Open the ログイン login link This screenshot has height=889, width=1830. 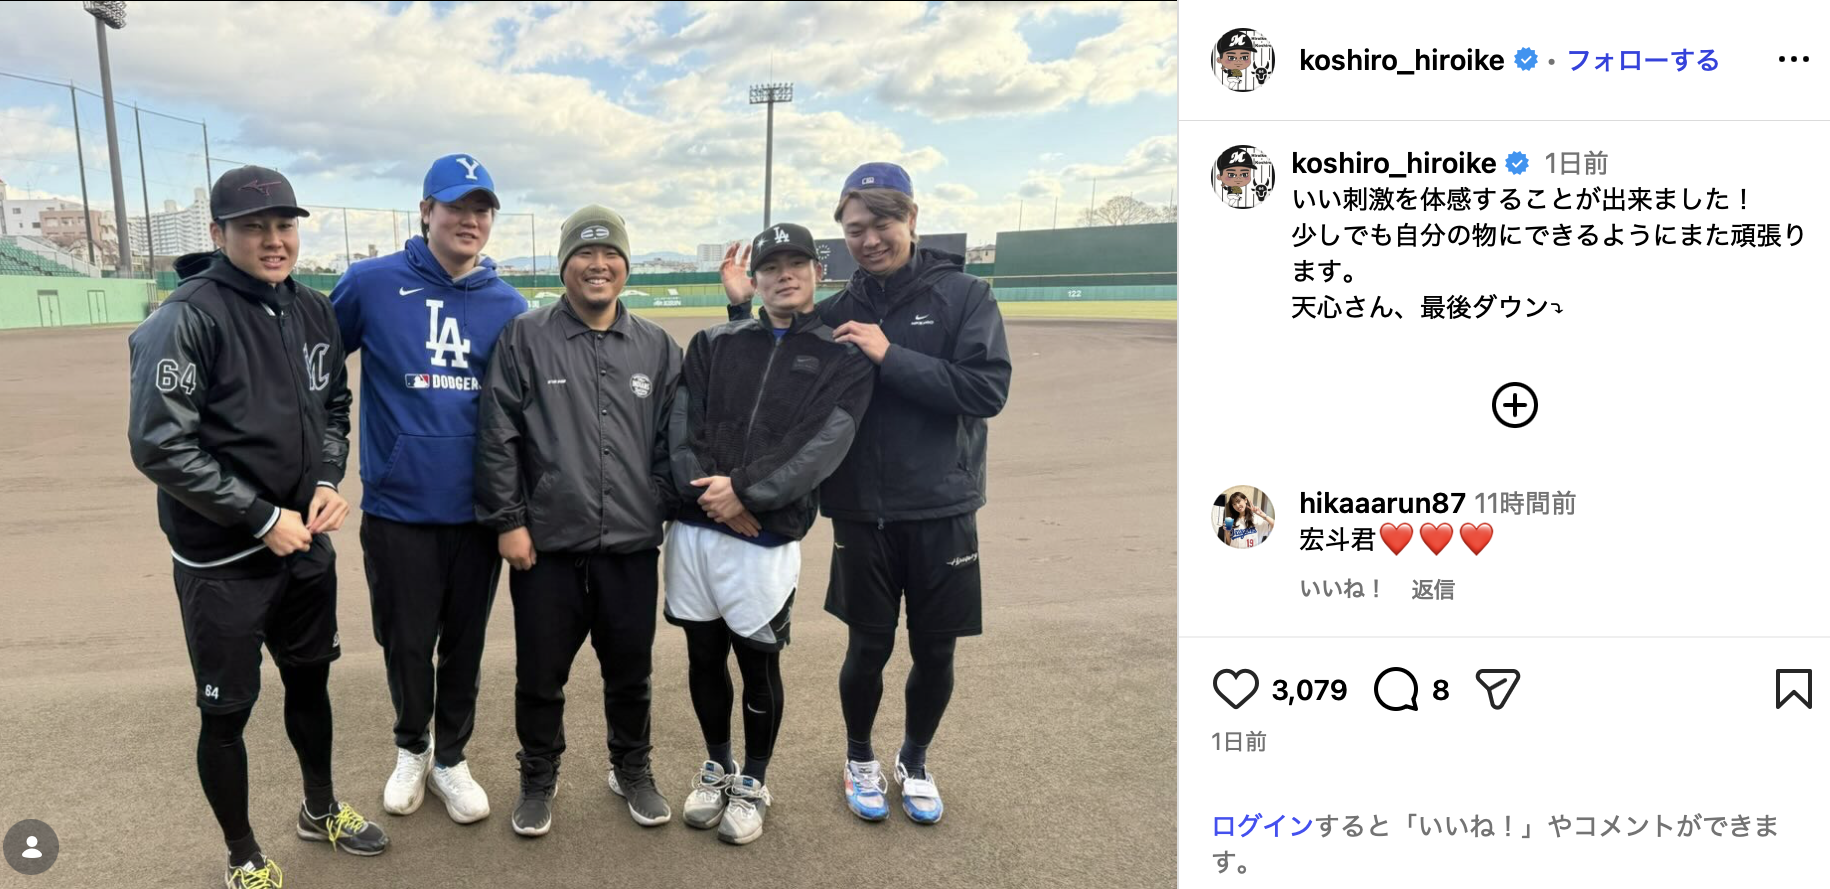tap(1262, 826)
